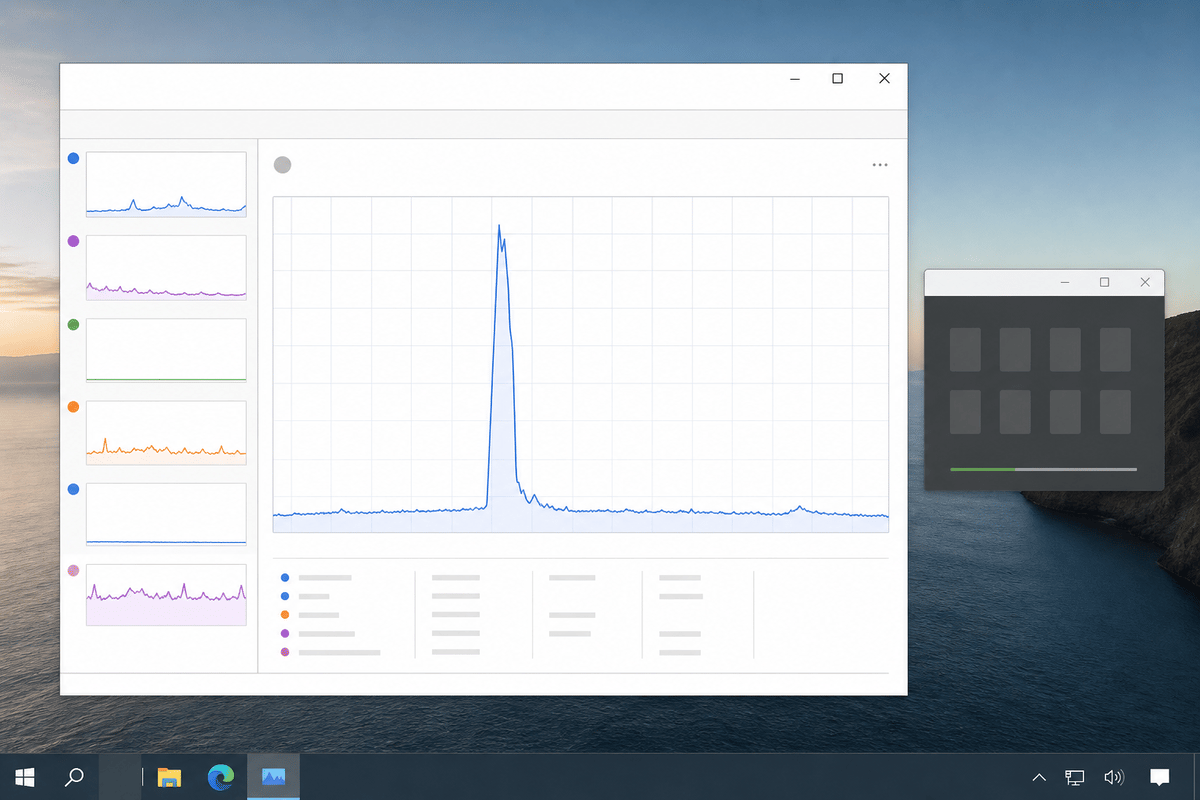This screenshot has width=1200, height=800.
Task: Click the blue dot beside the spiky blue graph
Action: click(x=73, y=158)
